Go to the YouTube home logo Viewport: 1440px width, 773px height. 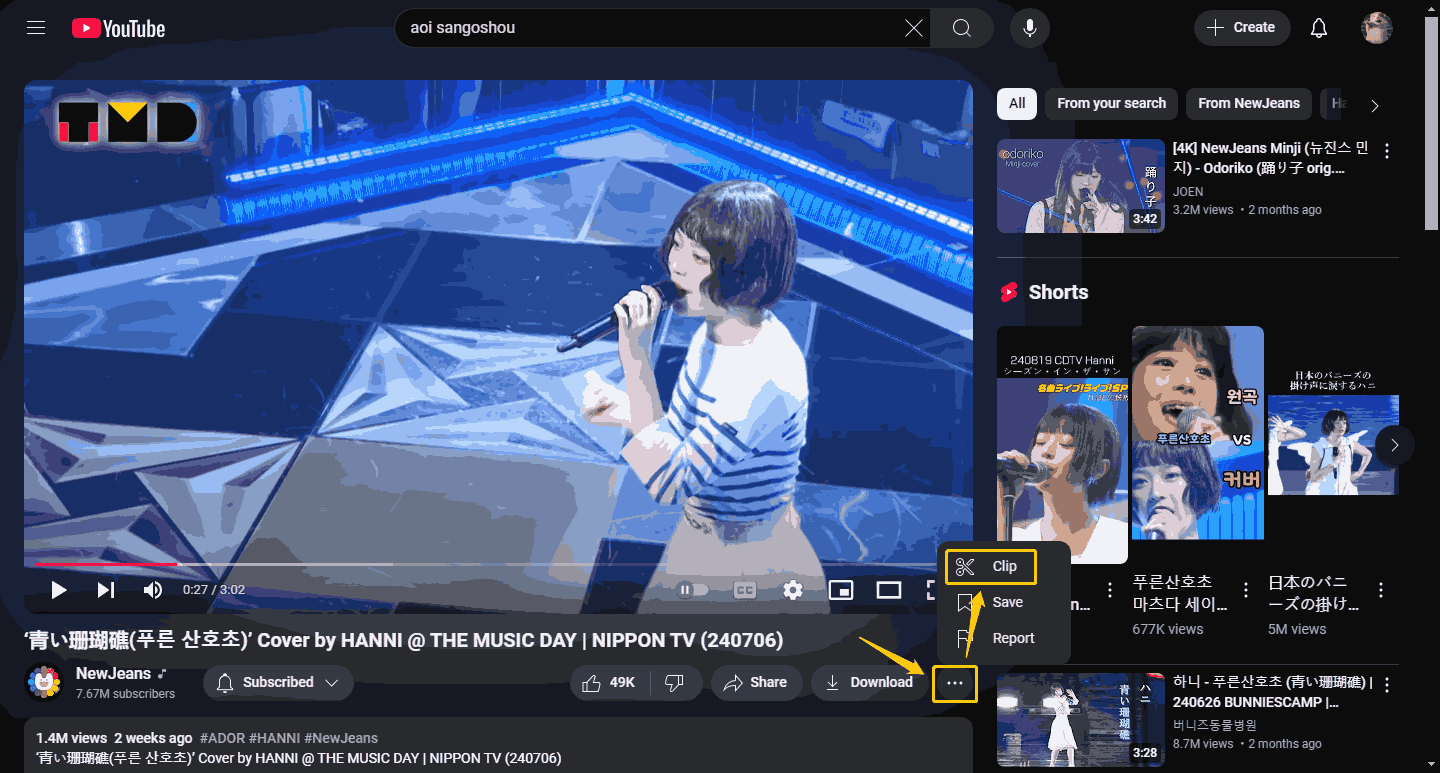coord(118,28)
